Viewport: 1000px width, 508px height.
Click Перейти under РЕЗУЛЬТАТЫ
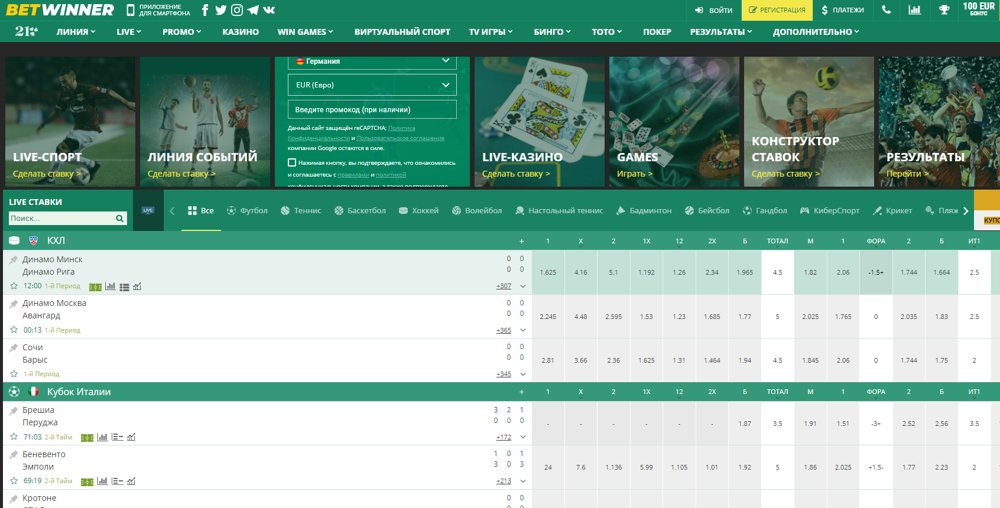pos(906,173)
